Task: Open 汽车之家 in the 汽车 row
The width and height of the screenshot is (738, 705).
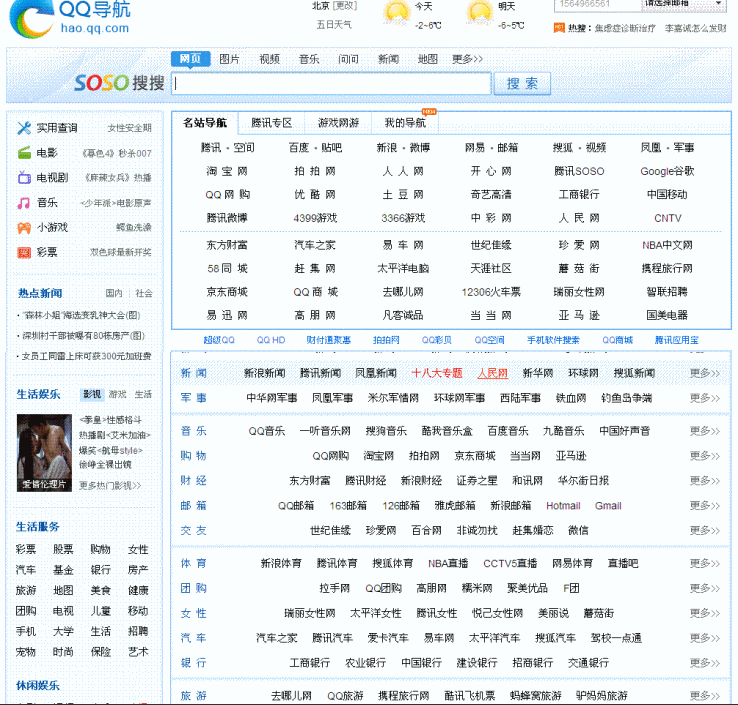Action: coord(276,638)
